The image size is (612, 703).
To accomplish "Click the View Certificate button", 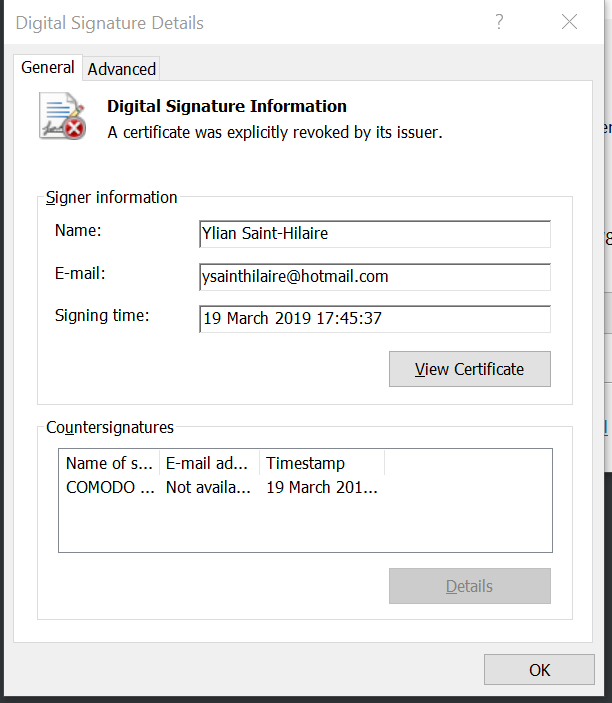I will [x=469, y=369].
